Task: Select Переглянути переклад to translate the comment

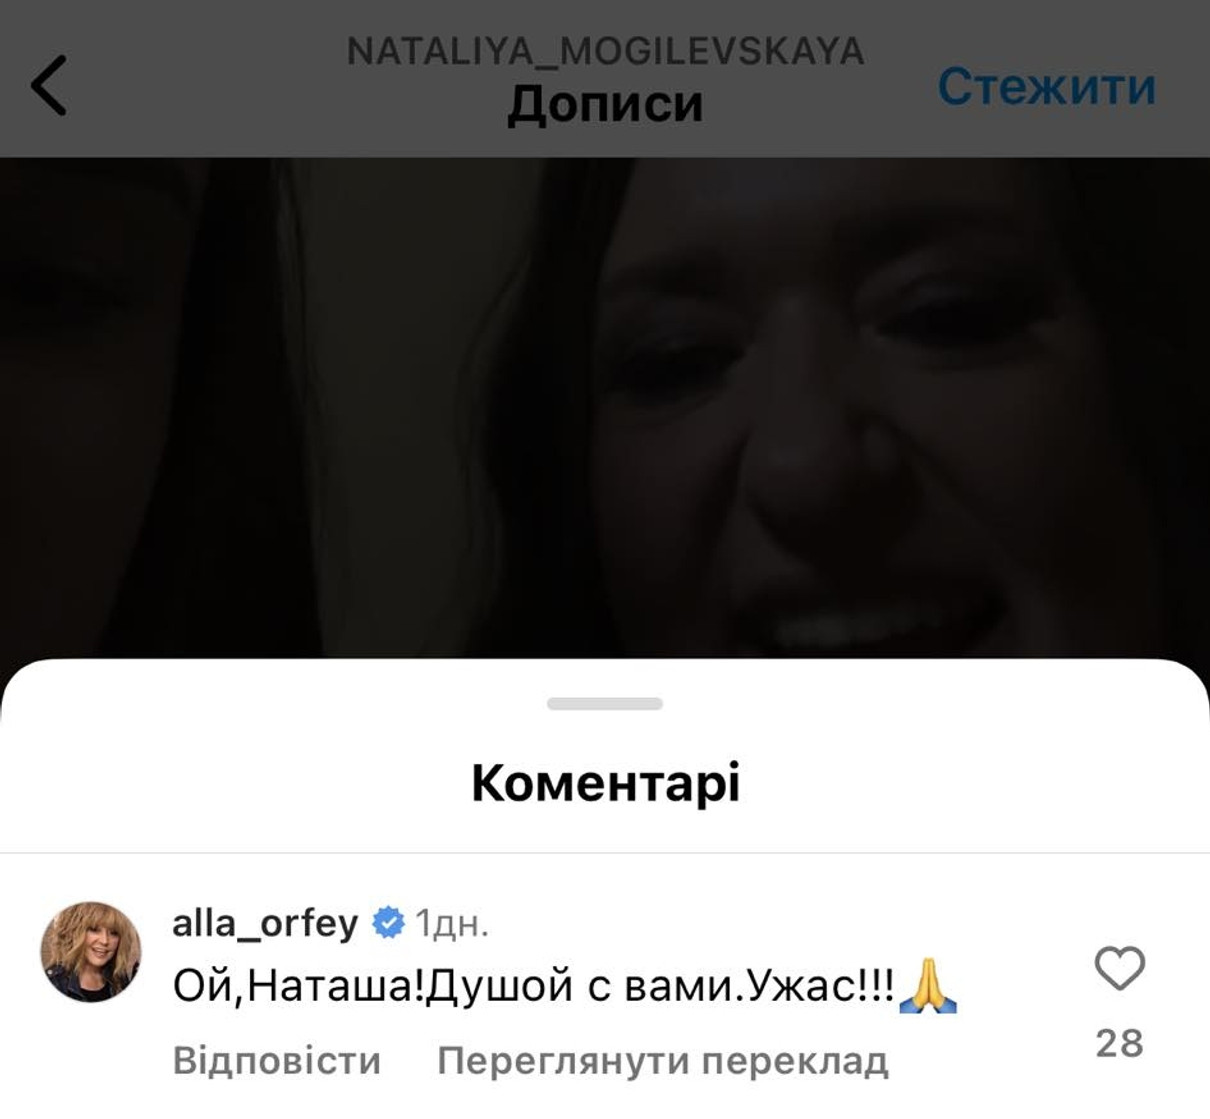Action: [663, 1061]
